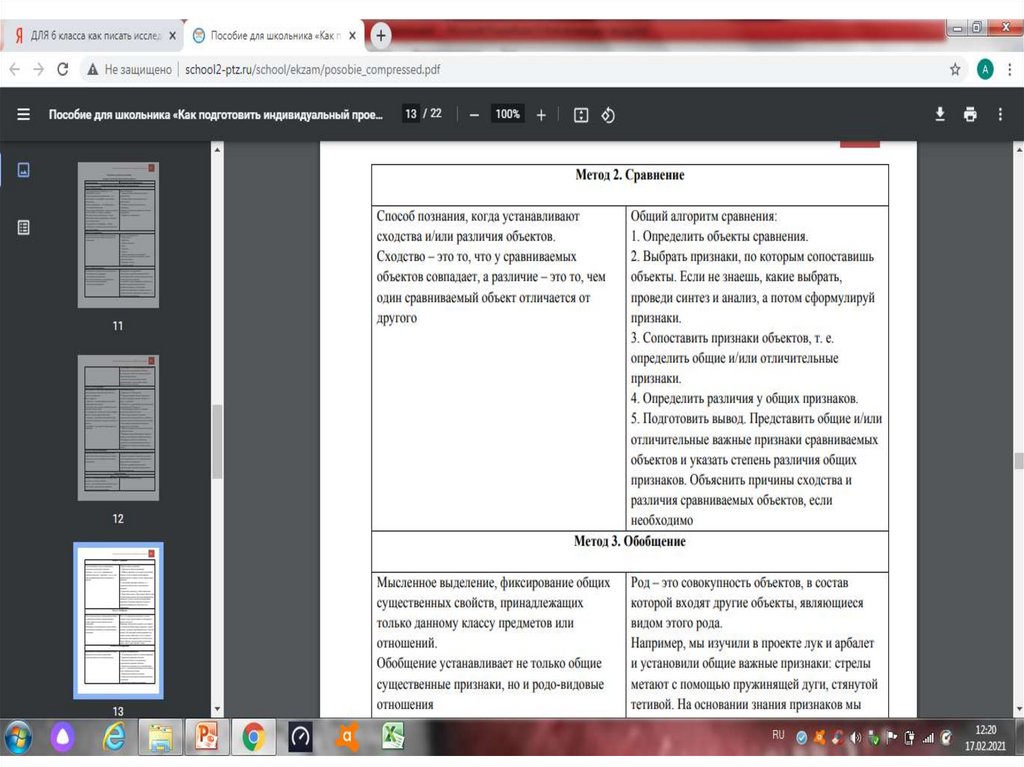
Task: Click the zoom out minus button
Action: click(474, 115)
